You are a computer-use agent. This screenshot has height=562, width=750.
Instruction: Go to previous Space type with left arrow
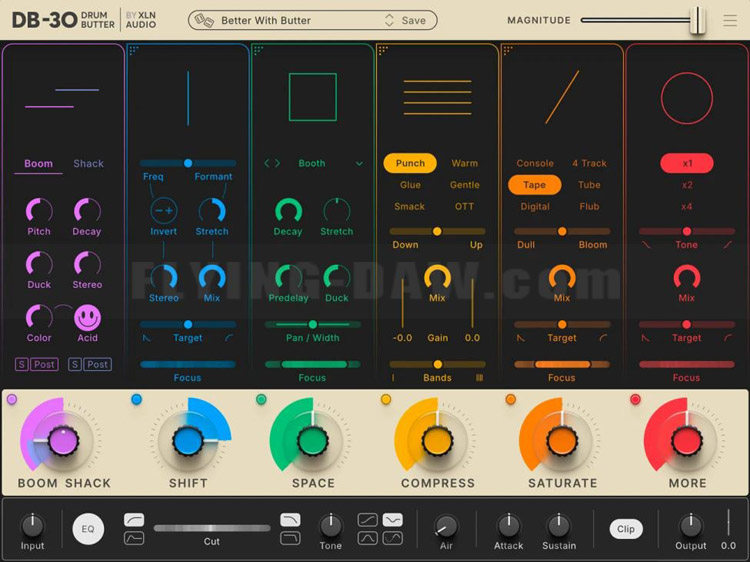pyautogui.click(x=267, y=164)
